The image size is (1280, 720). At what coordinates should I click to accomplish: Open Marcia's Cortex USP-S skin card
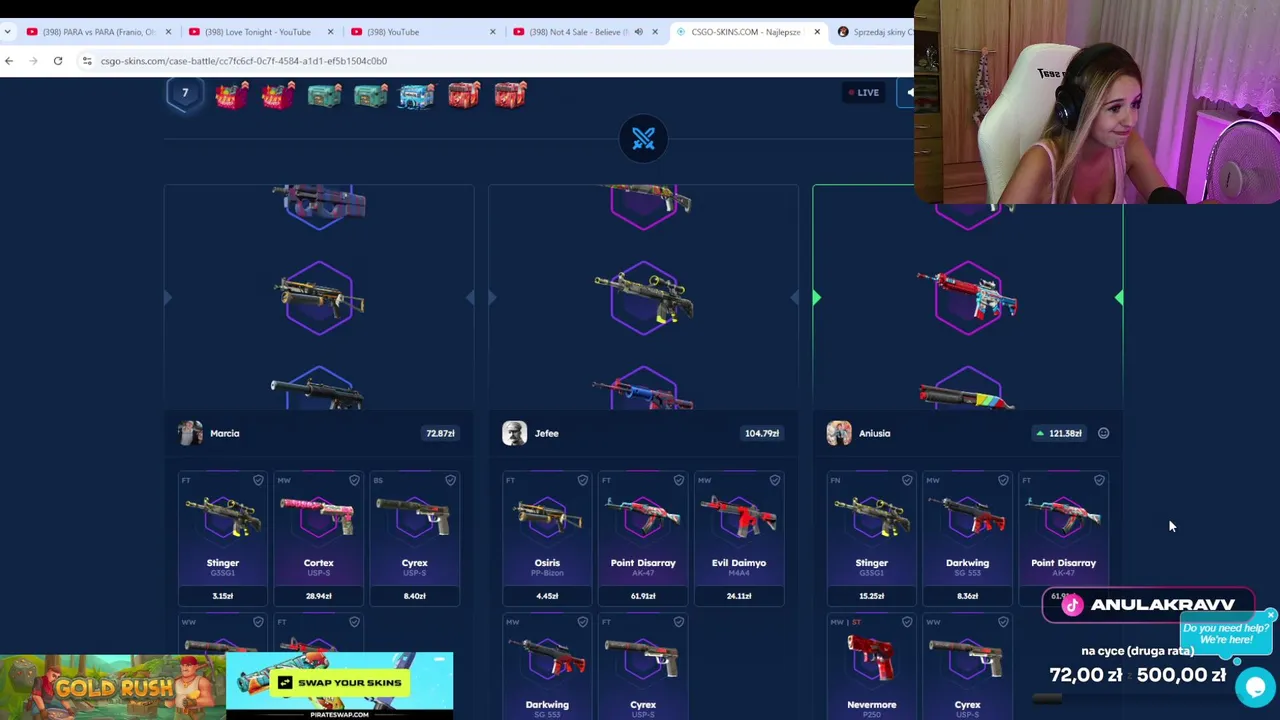318,538
